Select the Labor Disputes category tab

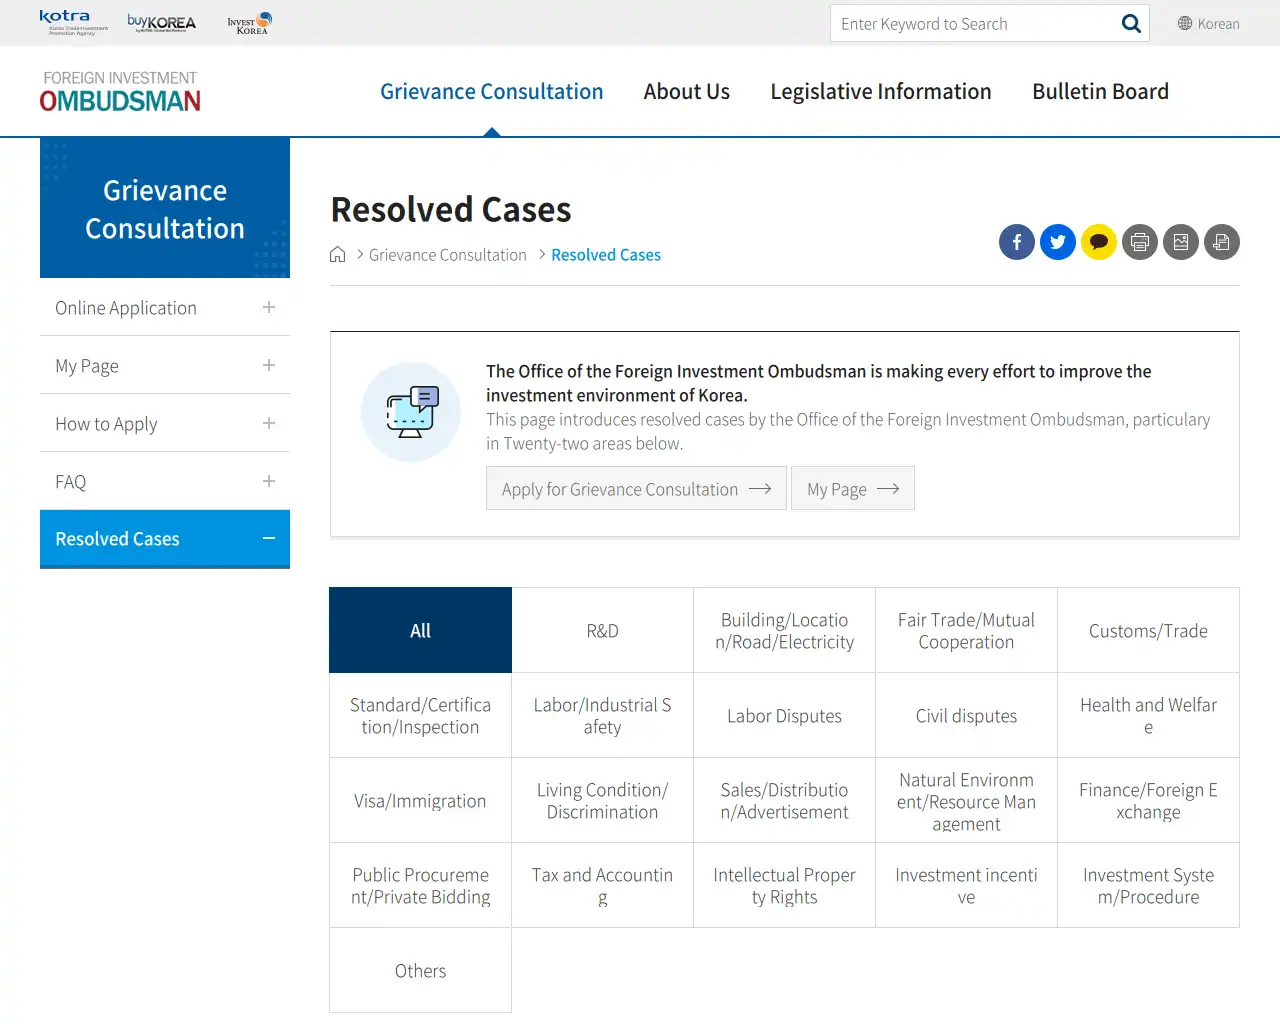click(784, 716)
